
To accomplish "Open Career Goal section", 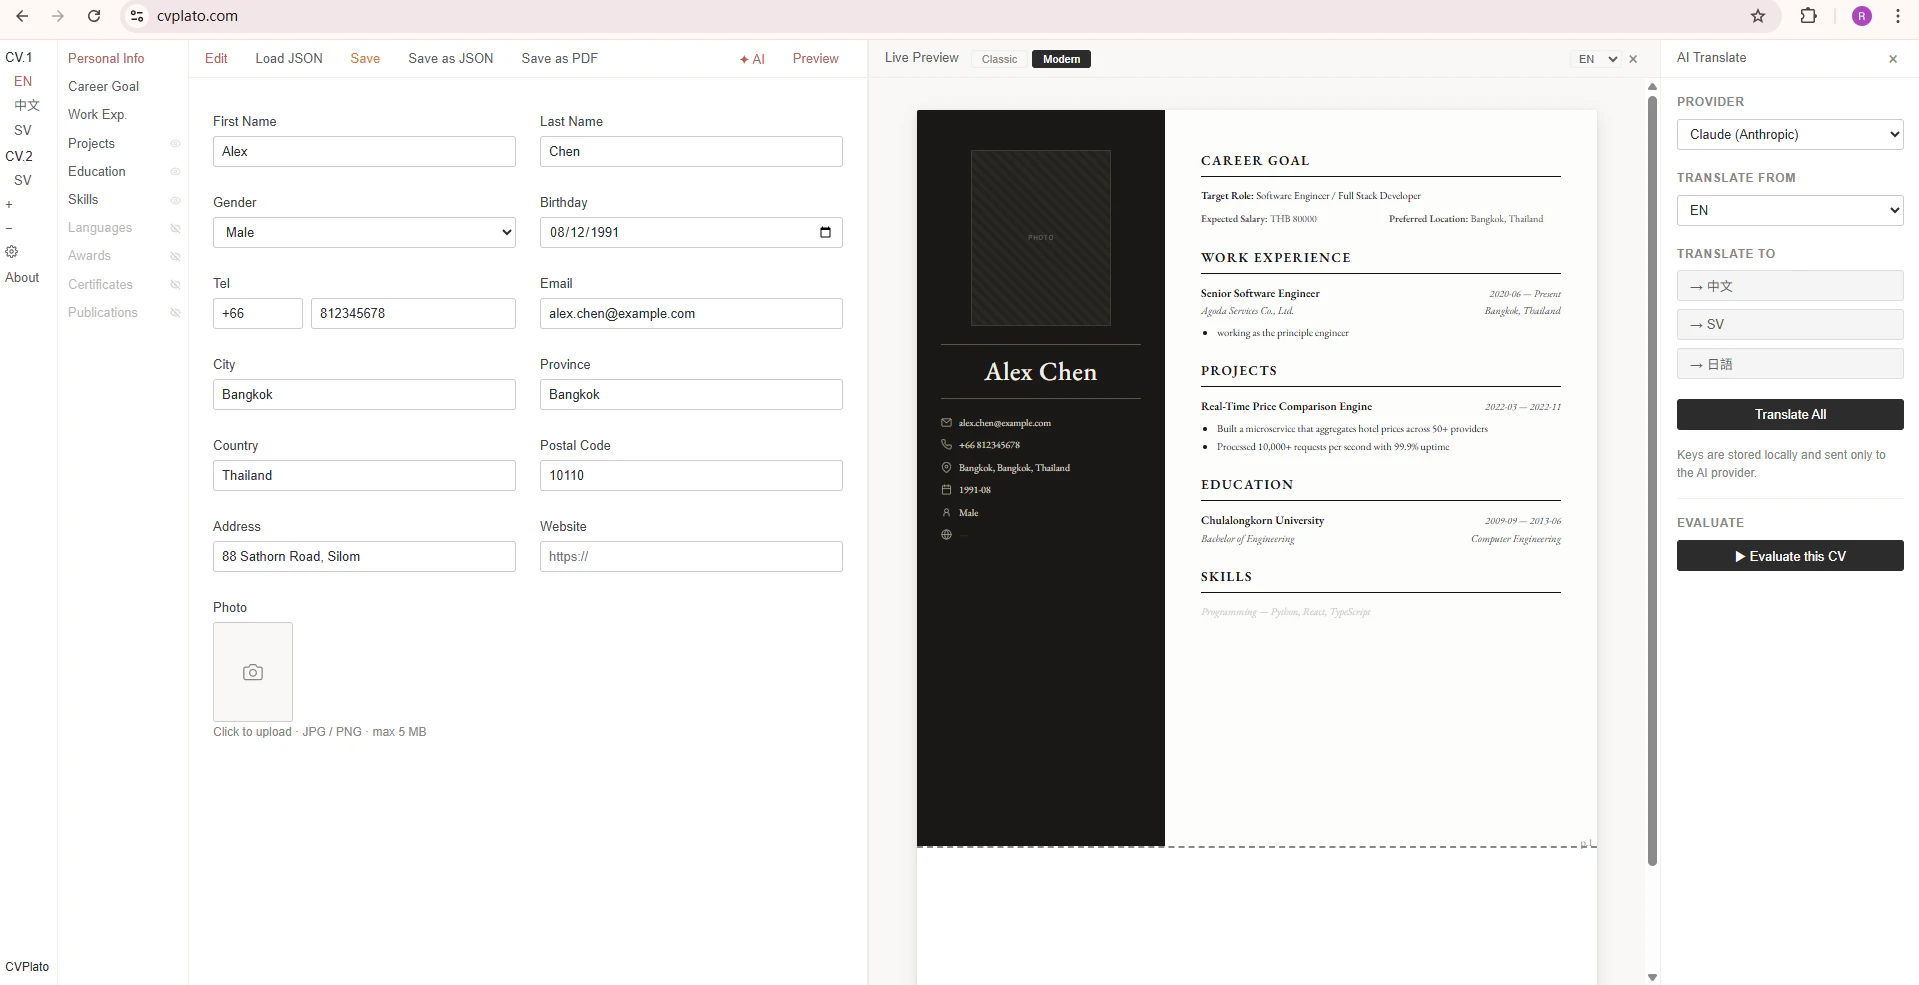I will click(103, 86).
